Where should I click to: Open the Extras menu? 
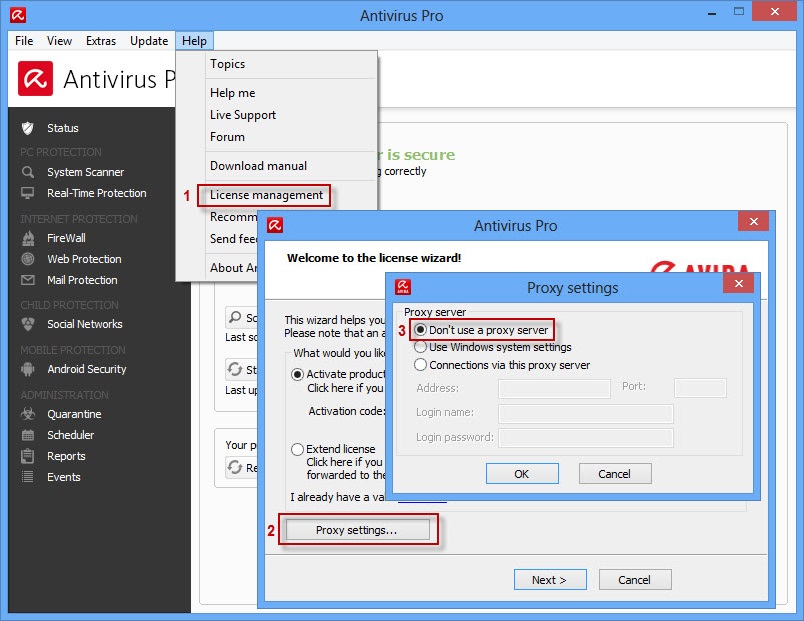(x=101, y=41)
